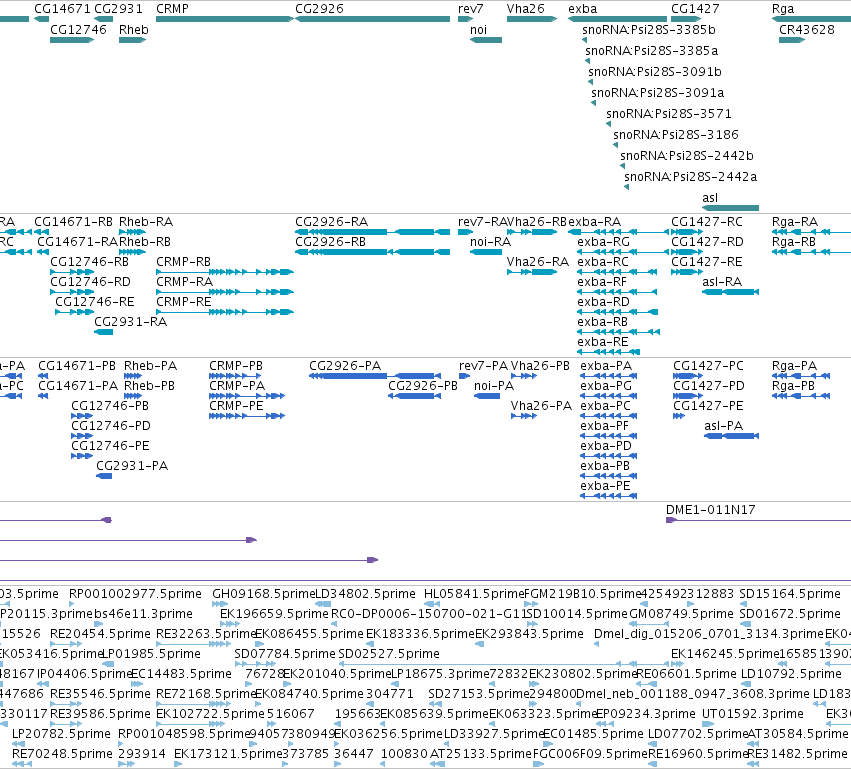Select the CG12746-RD transcript label
The image size is (851, 769).
pos(90,282)
